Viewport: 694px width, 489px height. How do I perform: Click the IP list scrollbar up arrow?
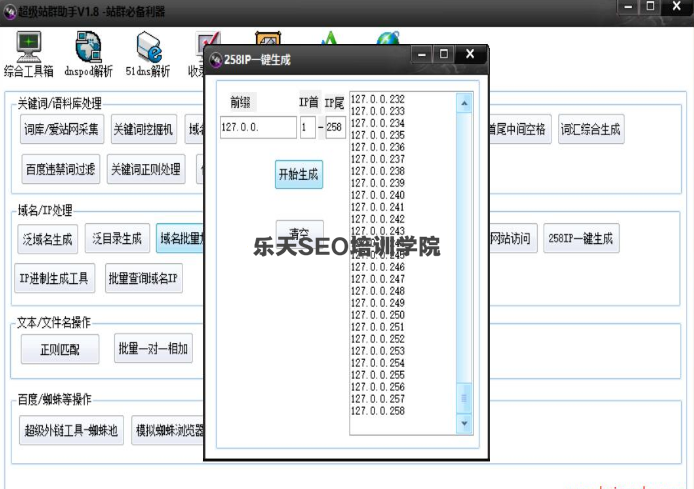464,104
